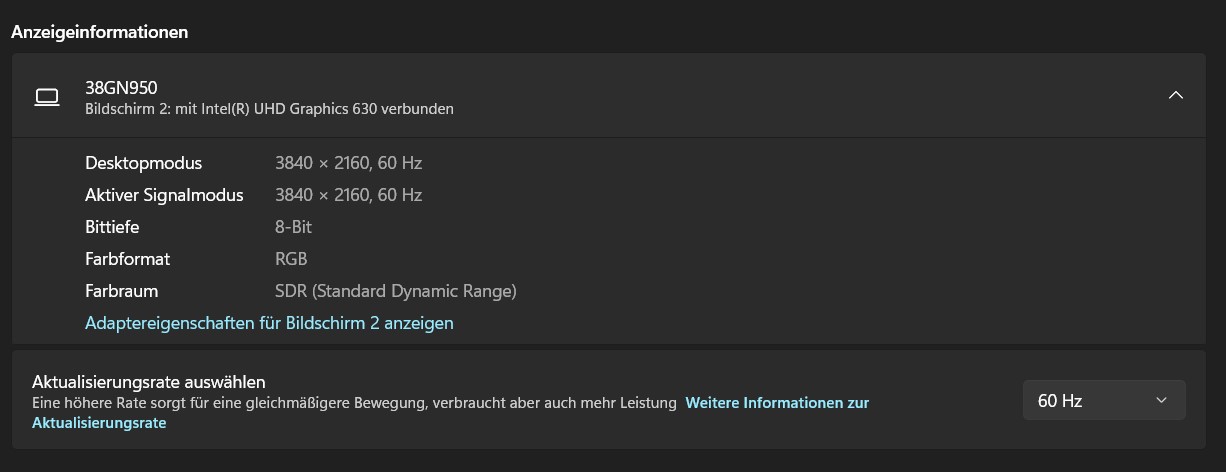The width and height of the screenshot is (1226, 472).
Task: Click the monitor icon beside 38GN950
Action: tap(47, 96)
